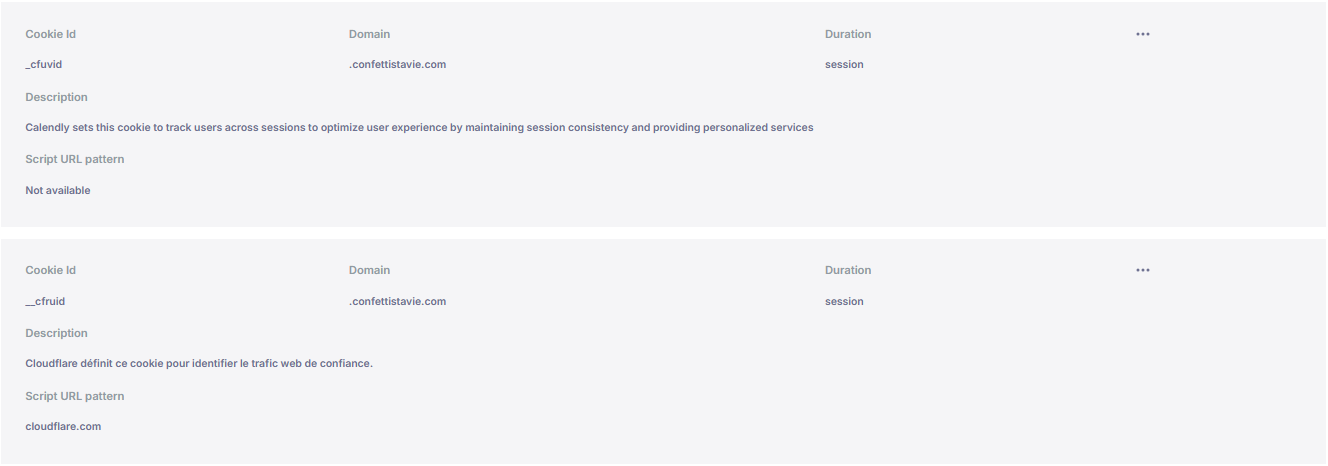Click the Cookie Id label above __cfruid

click(50, 270)
